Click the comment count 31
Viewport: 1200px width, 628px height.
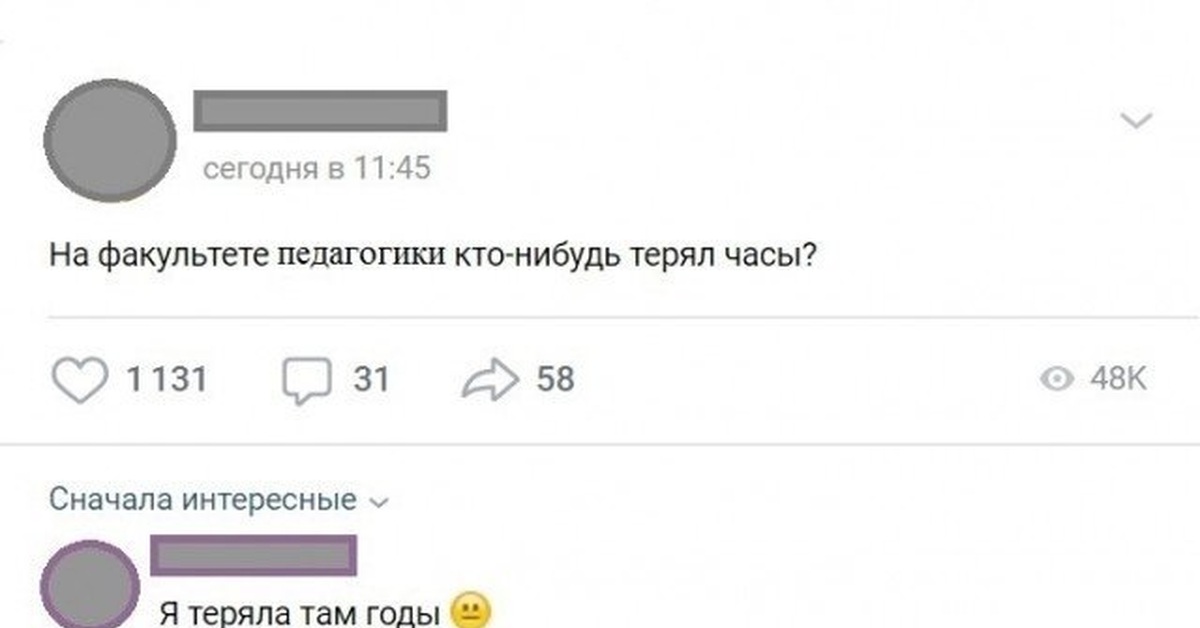pyautogui.click(x=370, y=380)
